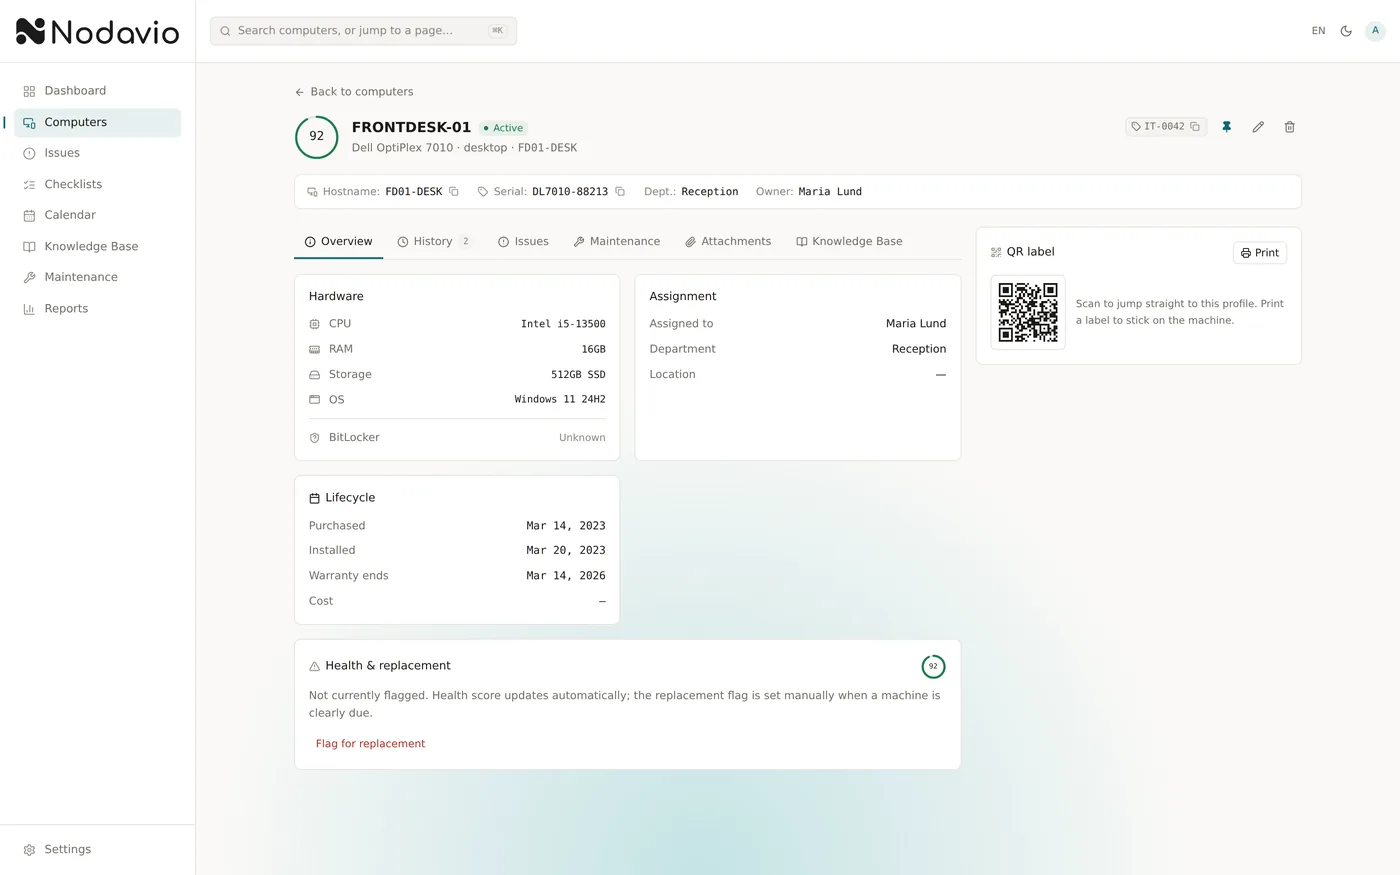Click the Active status badge
1400x875 pixels.
503,128
